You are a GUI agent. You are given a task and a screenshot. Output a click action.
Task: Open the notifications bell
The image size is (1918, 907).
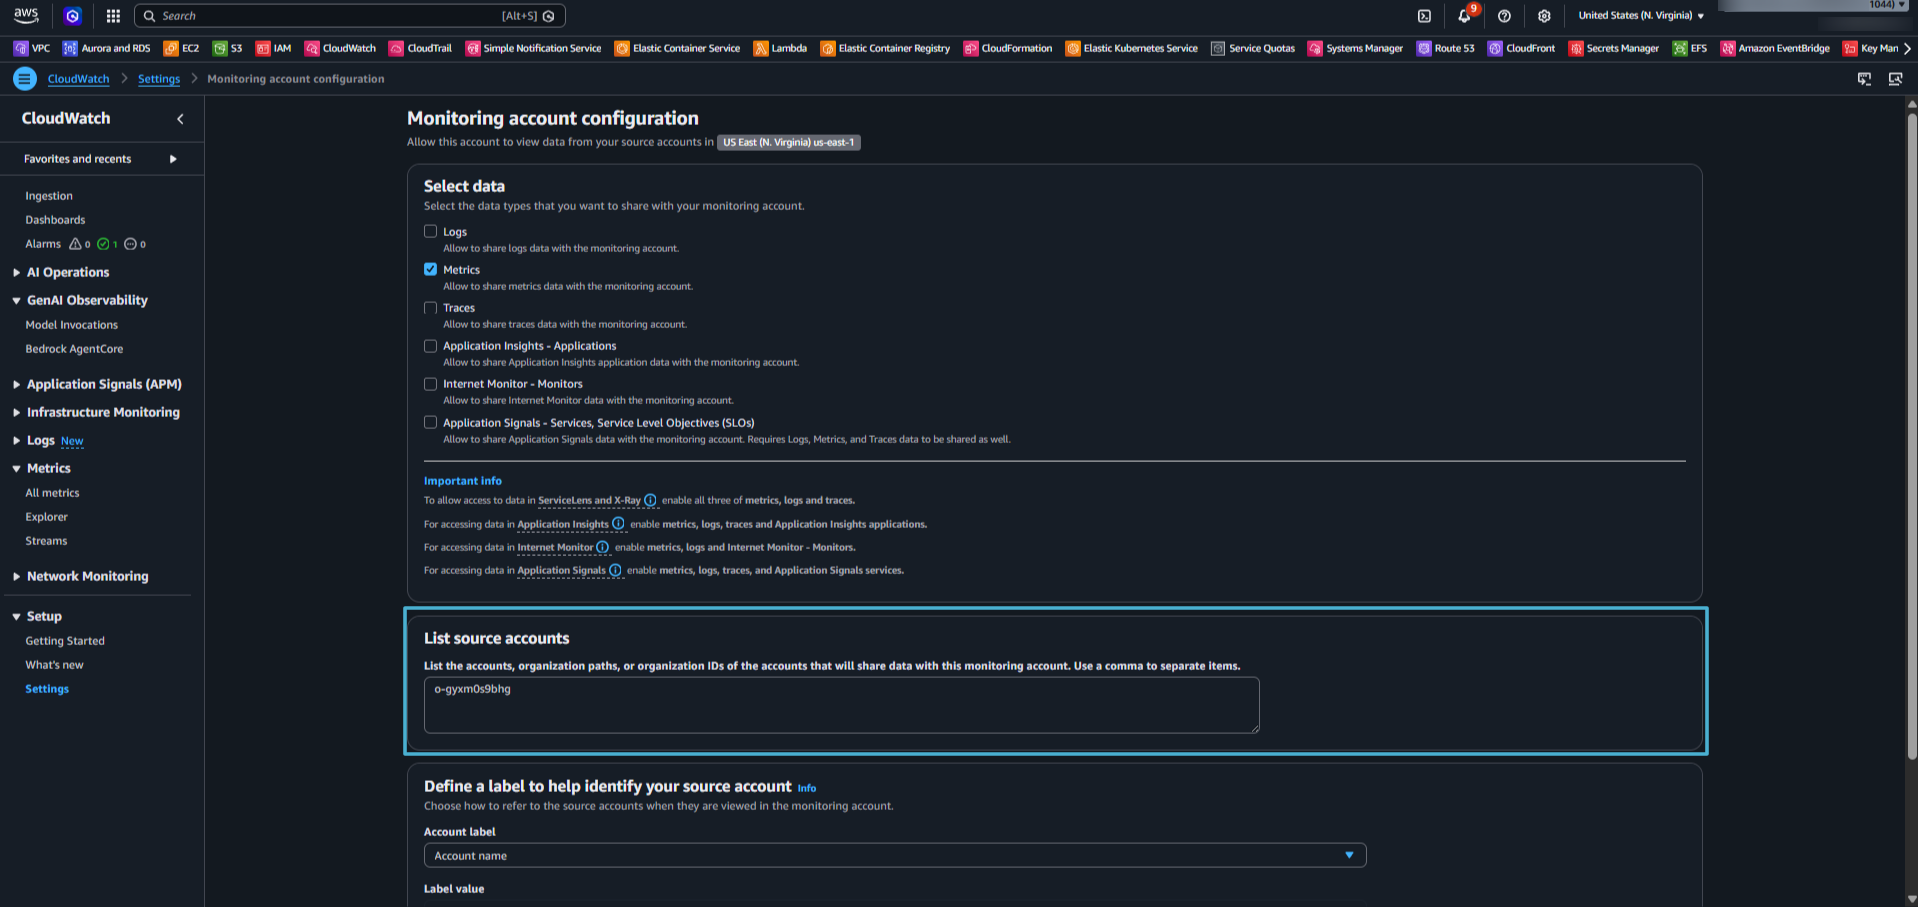click(1463, 15)
